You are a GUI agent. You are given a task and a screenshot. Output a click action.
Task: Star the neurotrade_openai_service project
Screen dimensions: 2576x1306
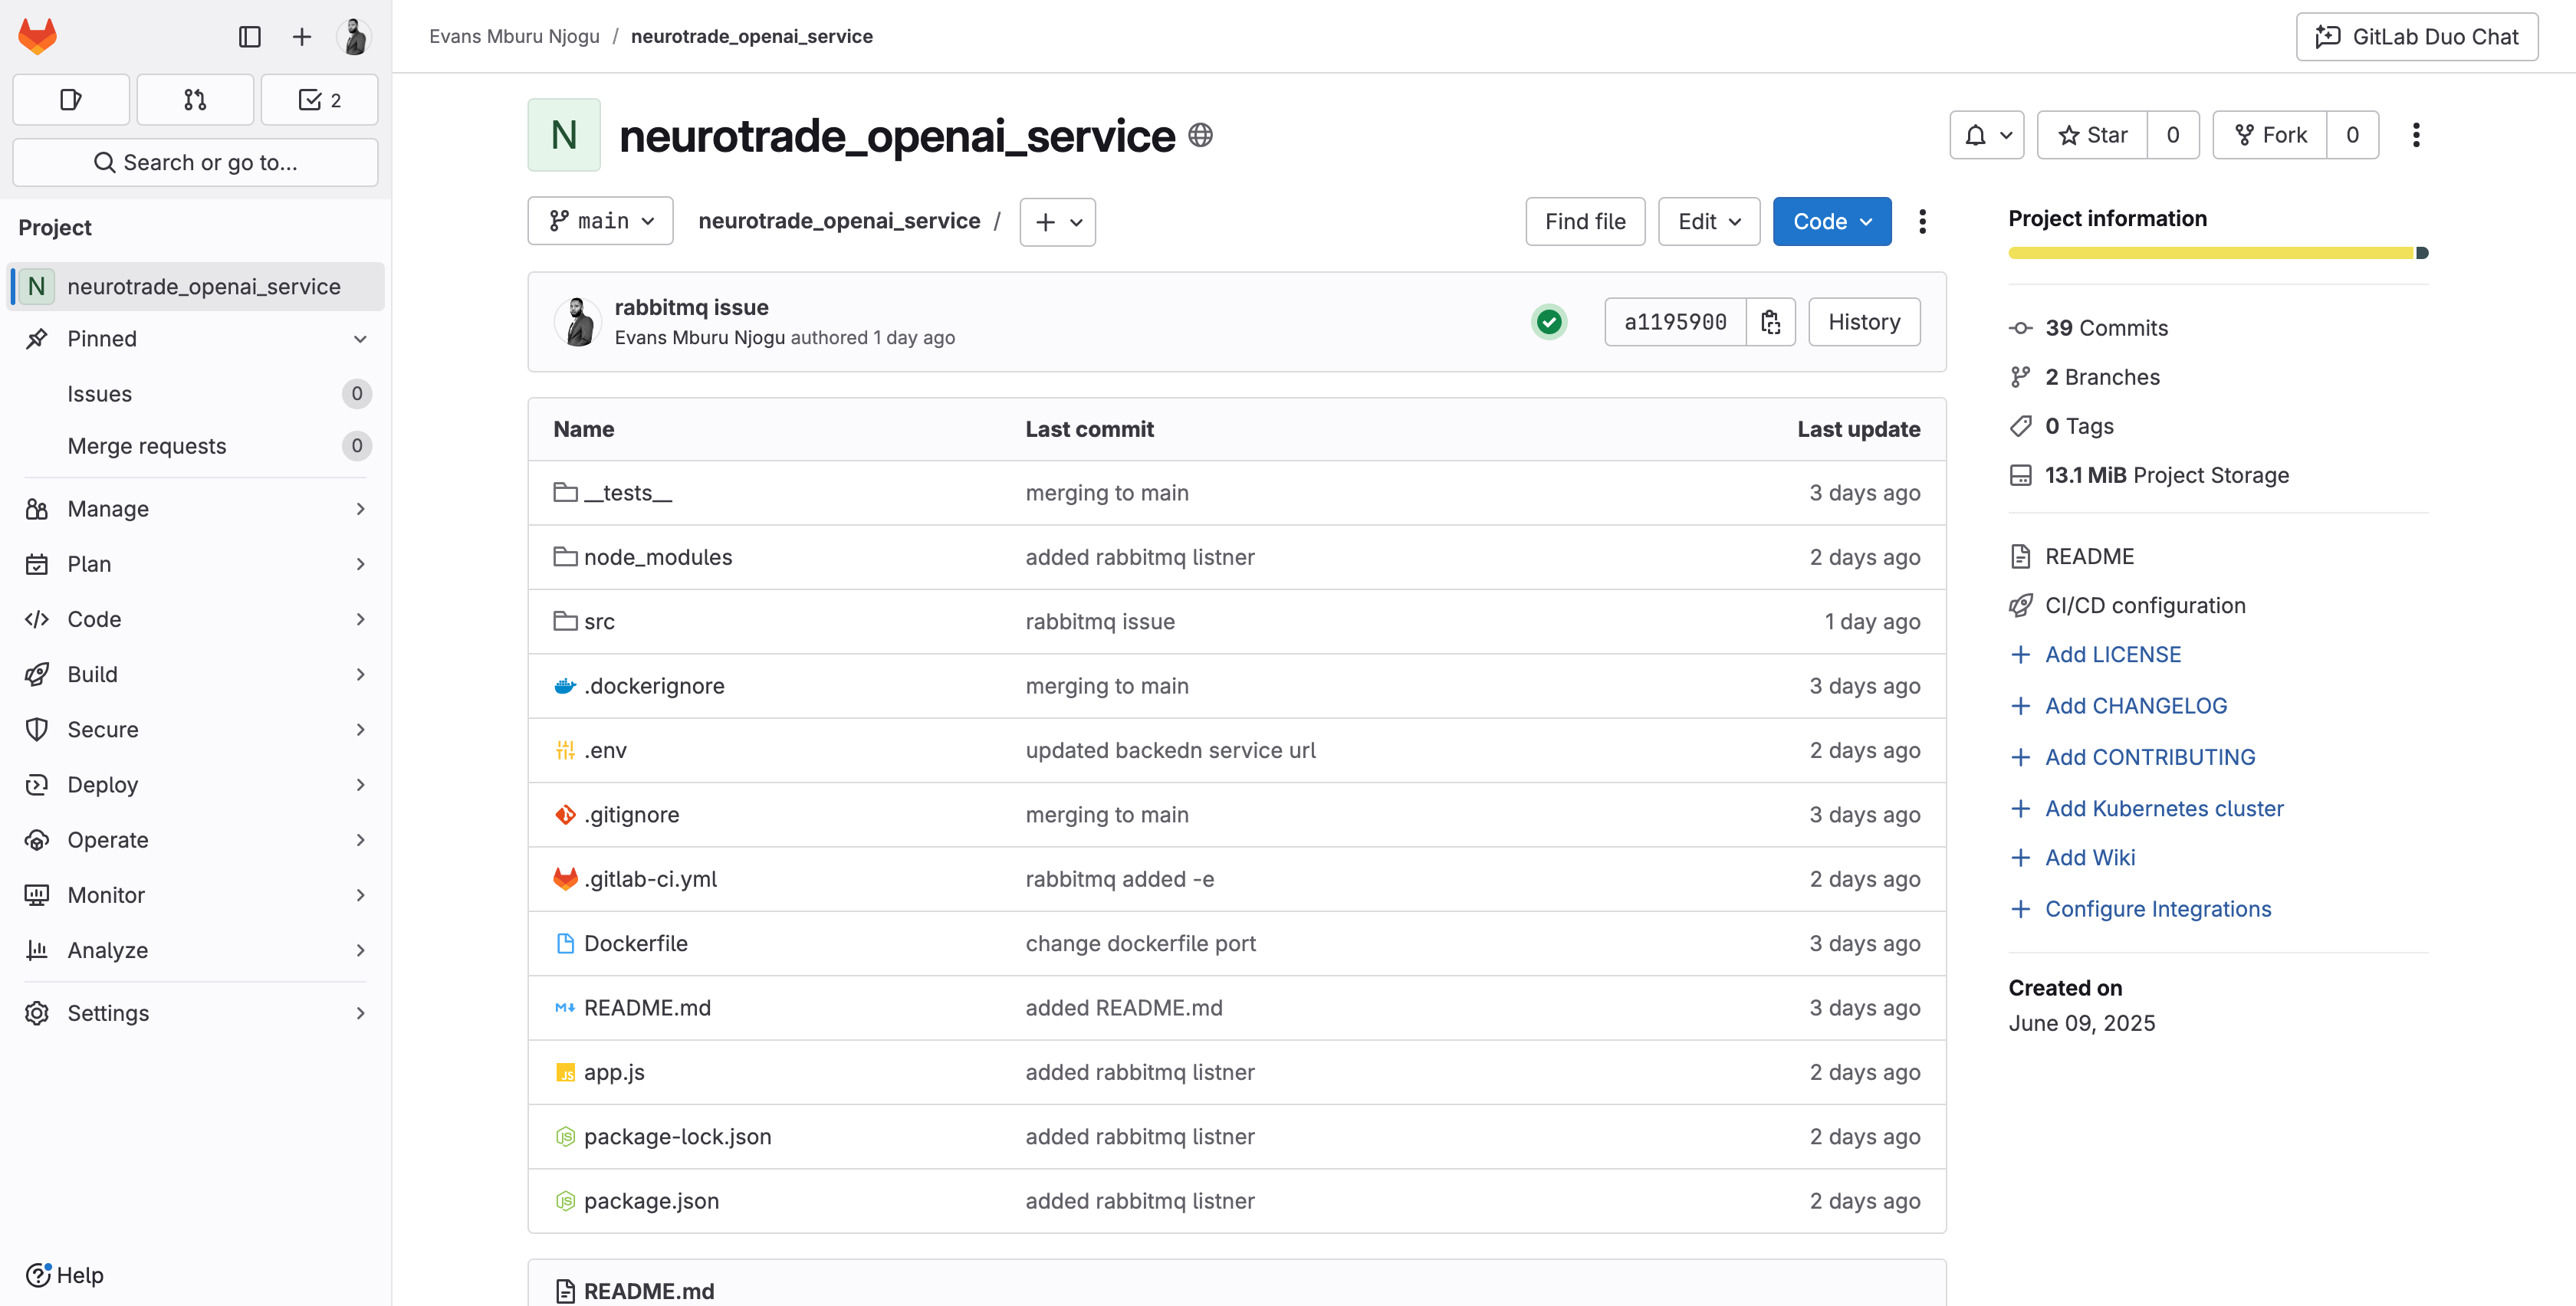coord(2093,135)
